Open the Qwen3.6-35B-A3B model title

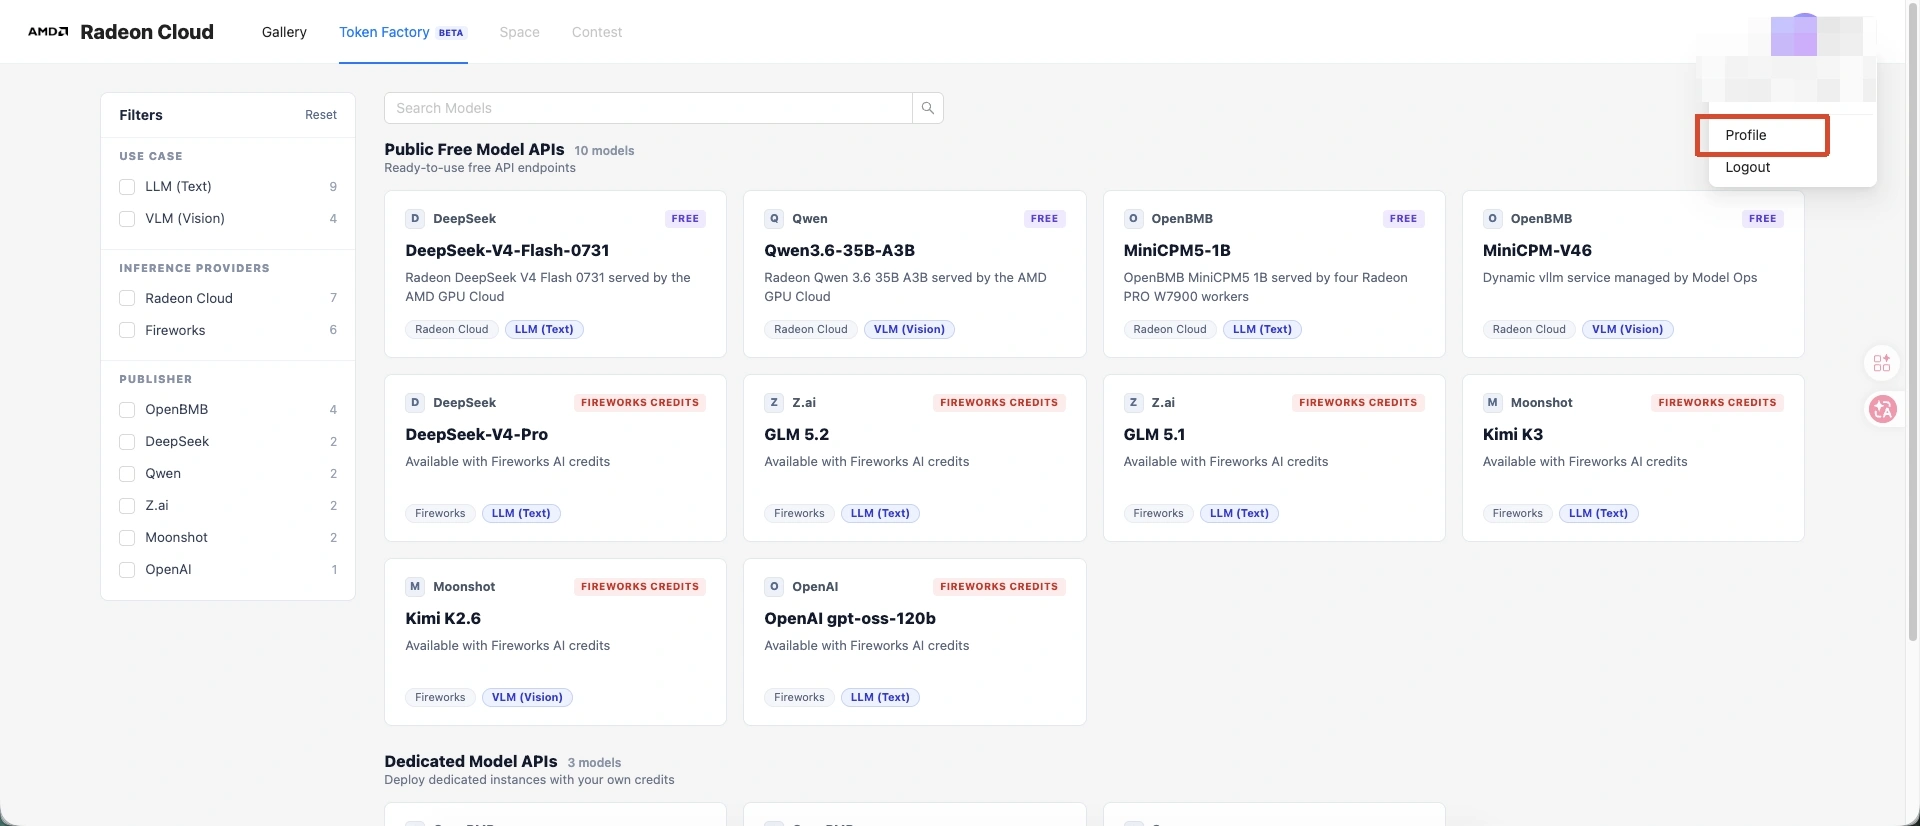coord(840,250)
